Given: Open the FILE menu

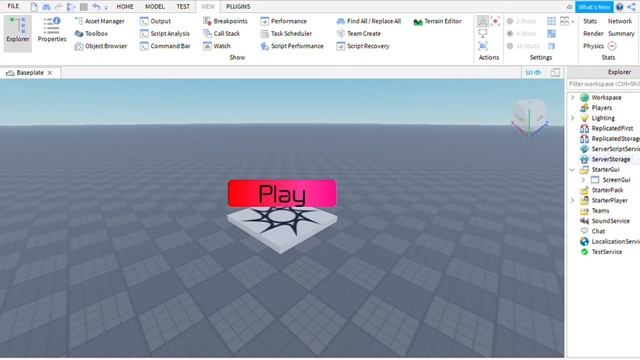Looking at the screenshot, I should 13,6.
